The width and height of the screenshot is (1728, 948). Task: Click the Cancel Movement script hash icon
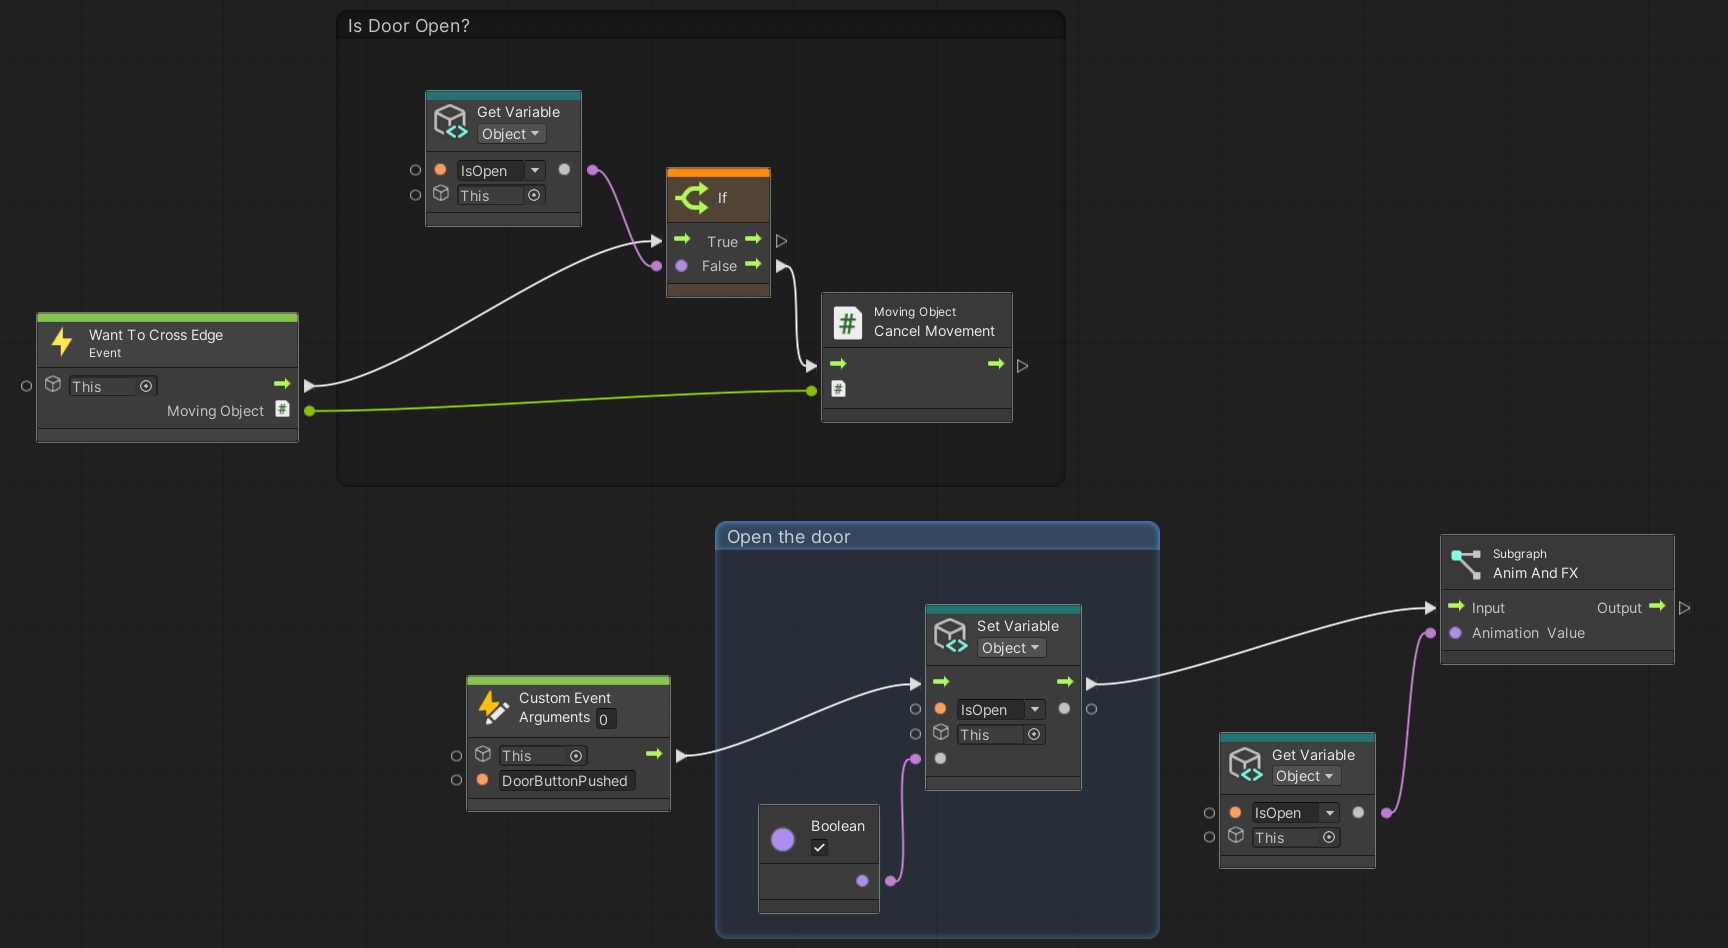[x=847, y=323]
